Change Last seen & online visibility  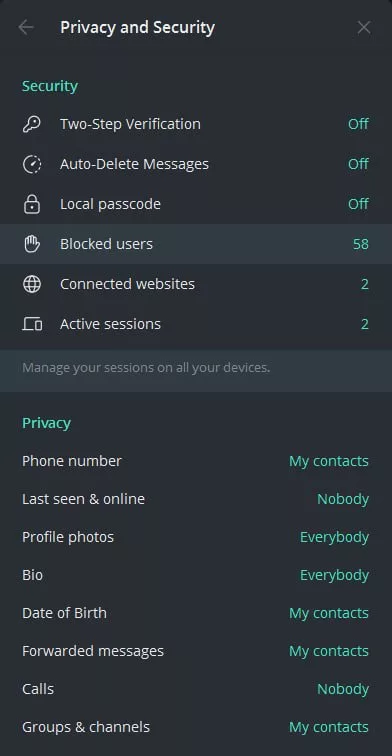coord(196,499)
